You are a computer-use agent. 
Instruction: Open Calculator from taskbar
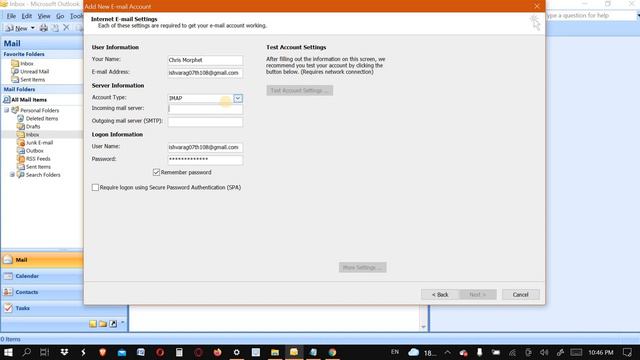[x=179, y=352]
